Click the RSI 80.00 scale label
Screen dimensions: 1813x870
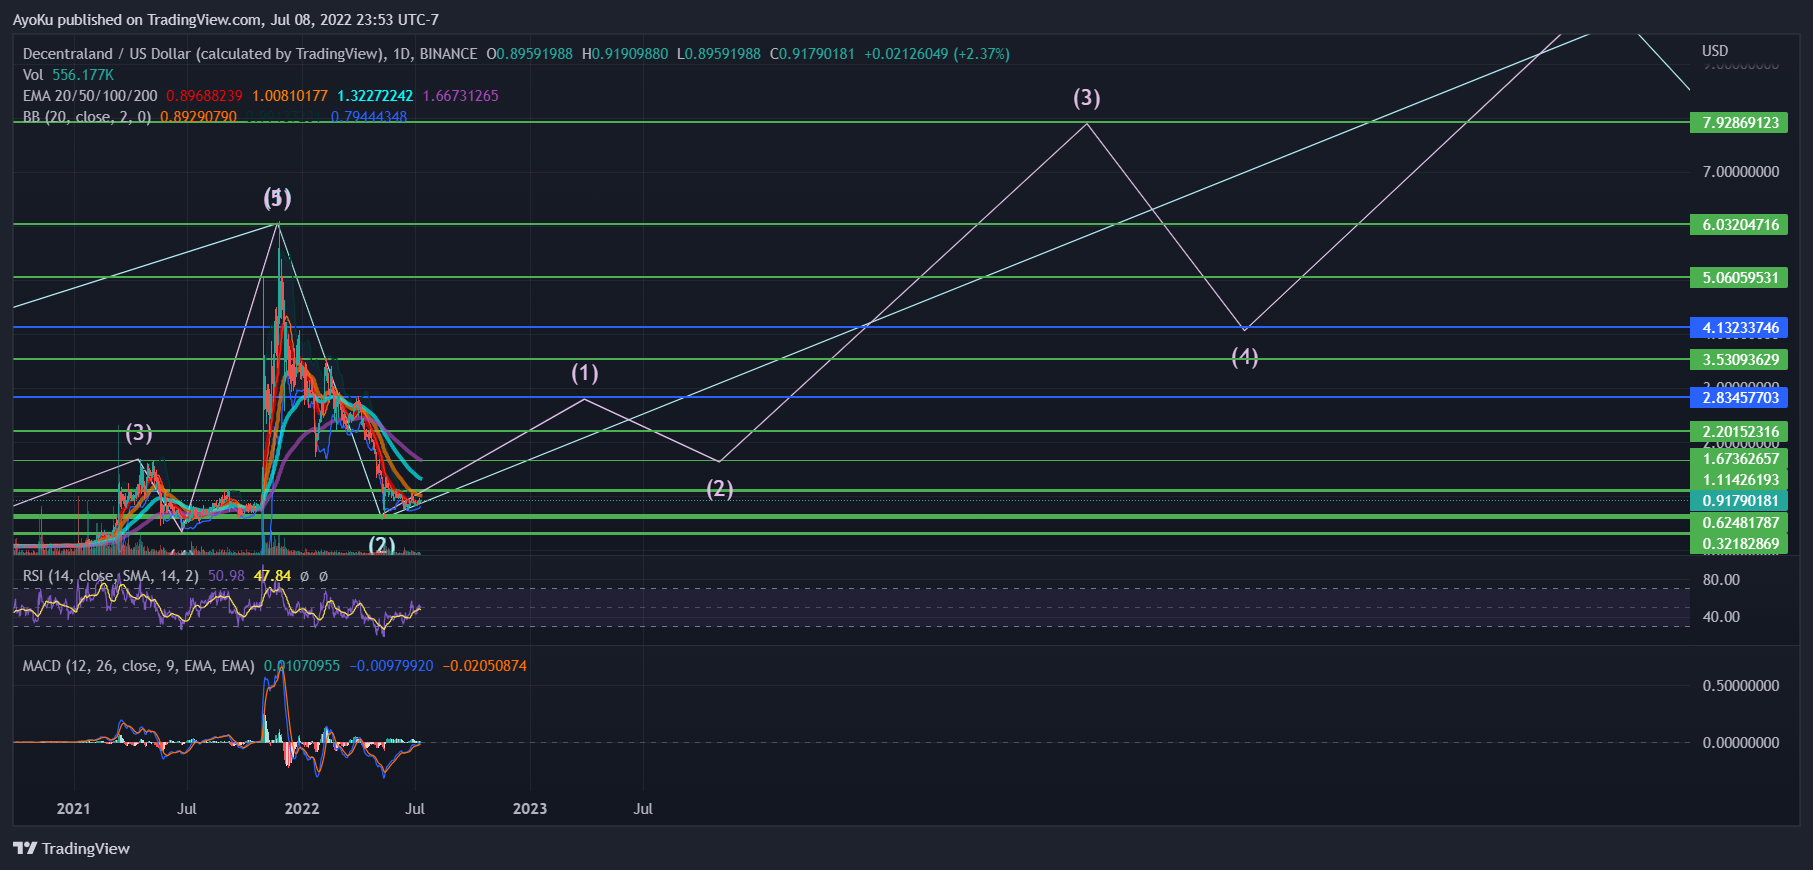tap(1721, 580)
